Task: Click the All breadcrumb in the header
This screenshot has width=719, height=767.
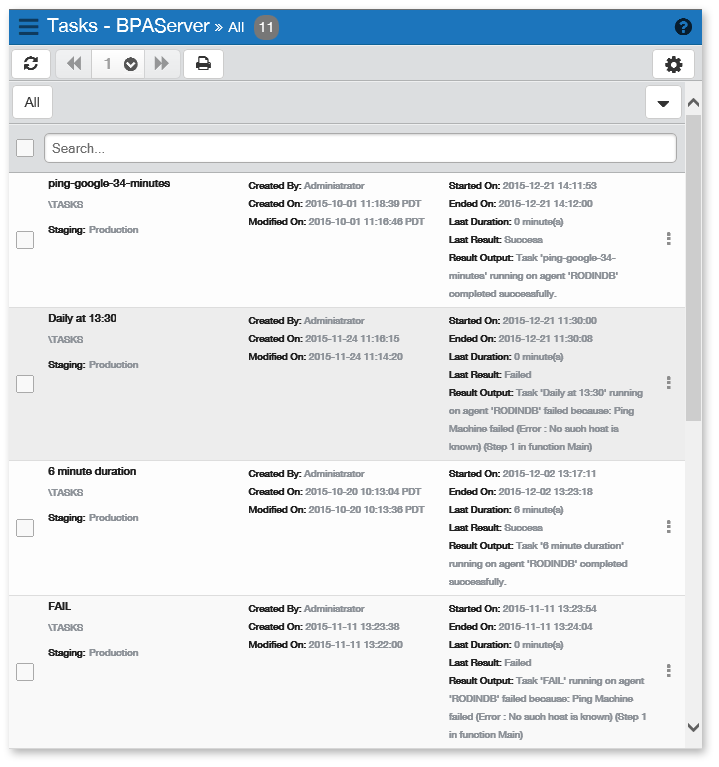Action: 236,27
